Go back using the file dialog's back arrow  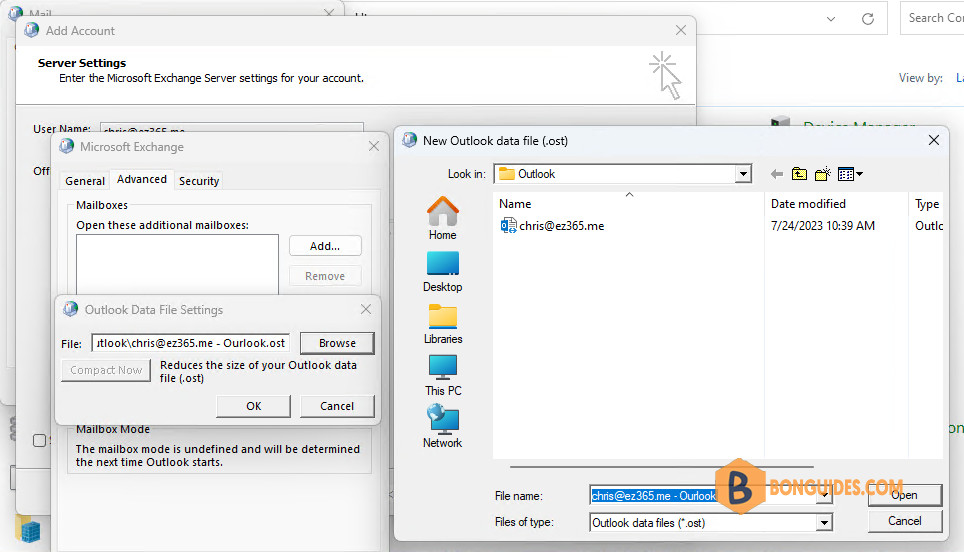(776, 174)
